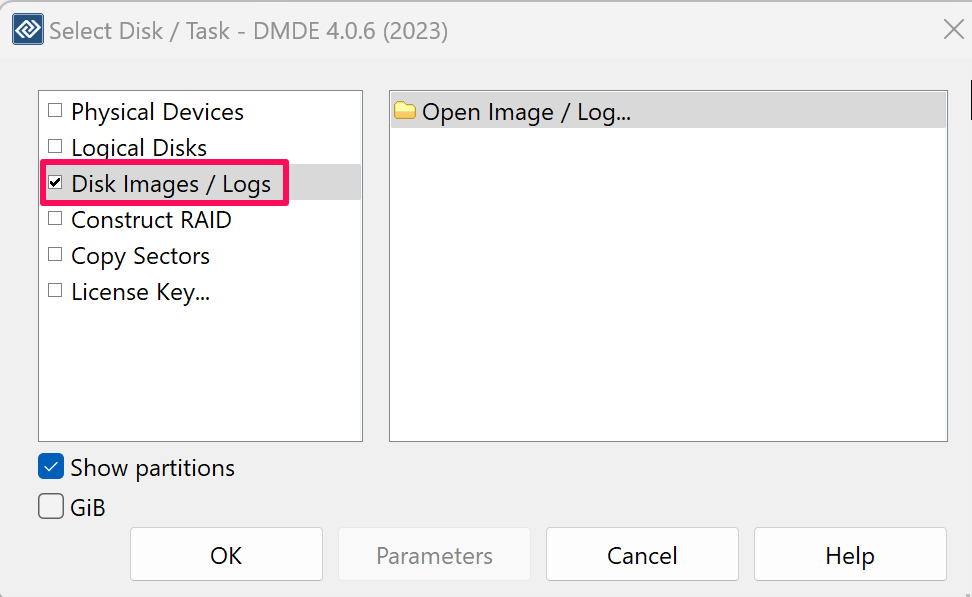Screen dimensions: 972x597
Task: Enable the GiB units checkbox
Action: coord(51,507)
